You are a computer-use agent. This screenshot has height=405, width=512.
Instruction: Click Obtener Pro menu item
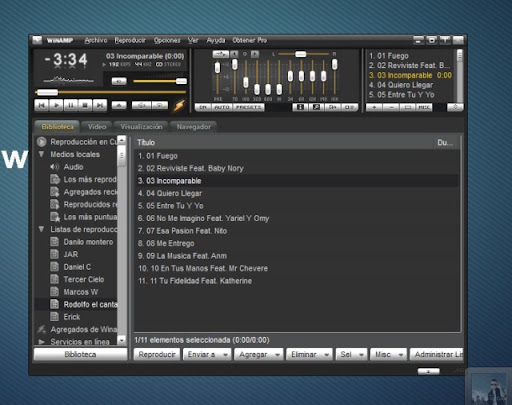pyautogui.click(x=250, y=40)
